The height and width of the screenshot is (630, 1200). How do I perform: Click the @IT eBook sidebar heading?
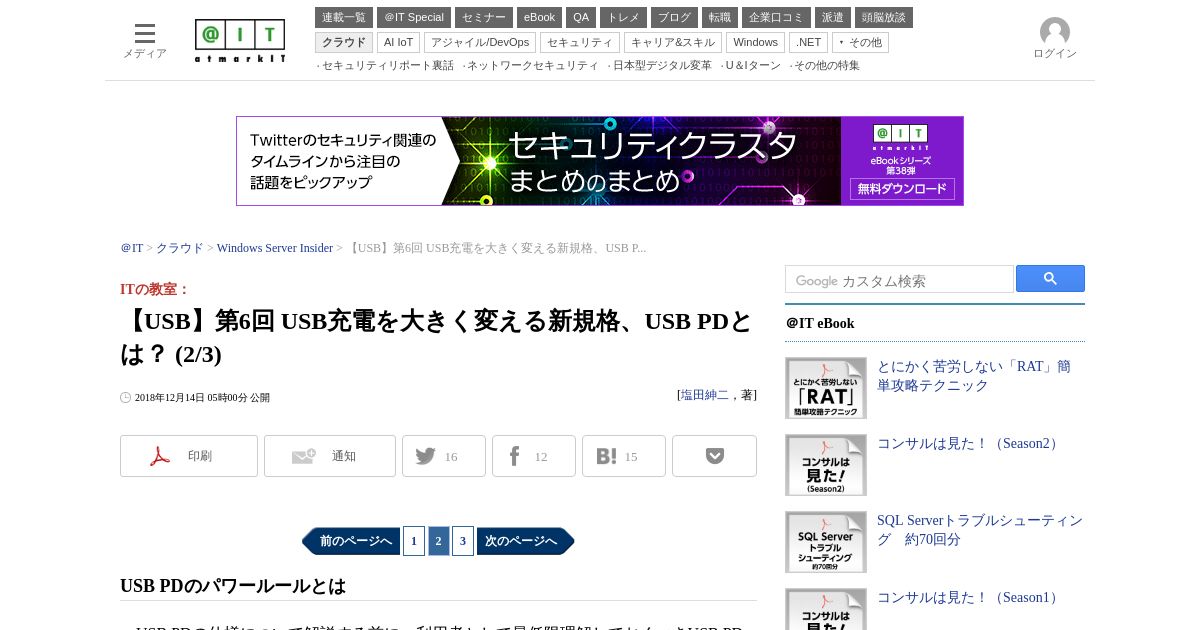[820, 323]
